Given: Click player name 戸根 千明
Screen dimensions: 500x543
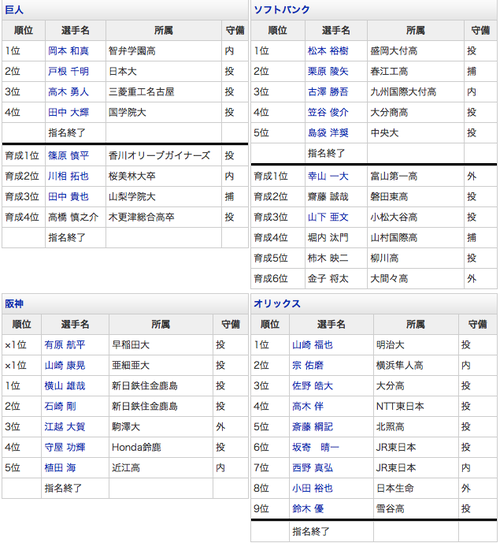Looking at the screenshot, I should (x=68, y=71).
